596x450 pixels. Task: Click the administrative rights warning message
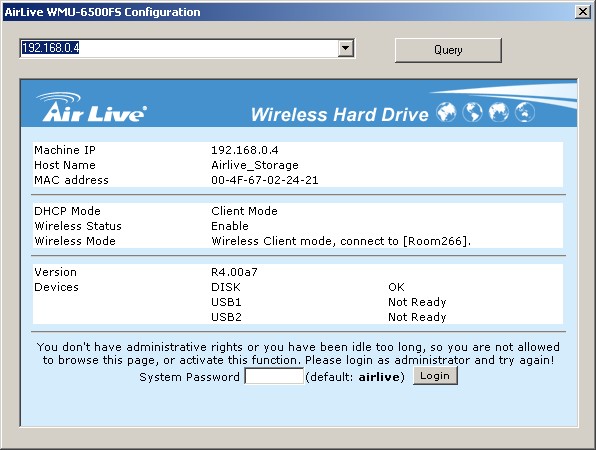pyautogui.click(x=298, y=353)
